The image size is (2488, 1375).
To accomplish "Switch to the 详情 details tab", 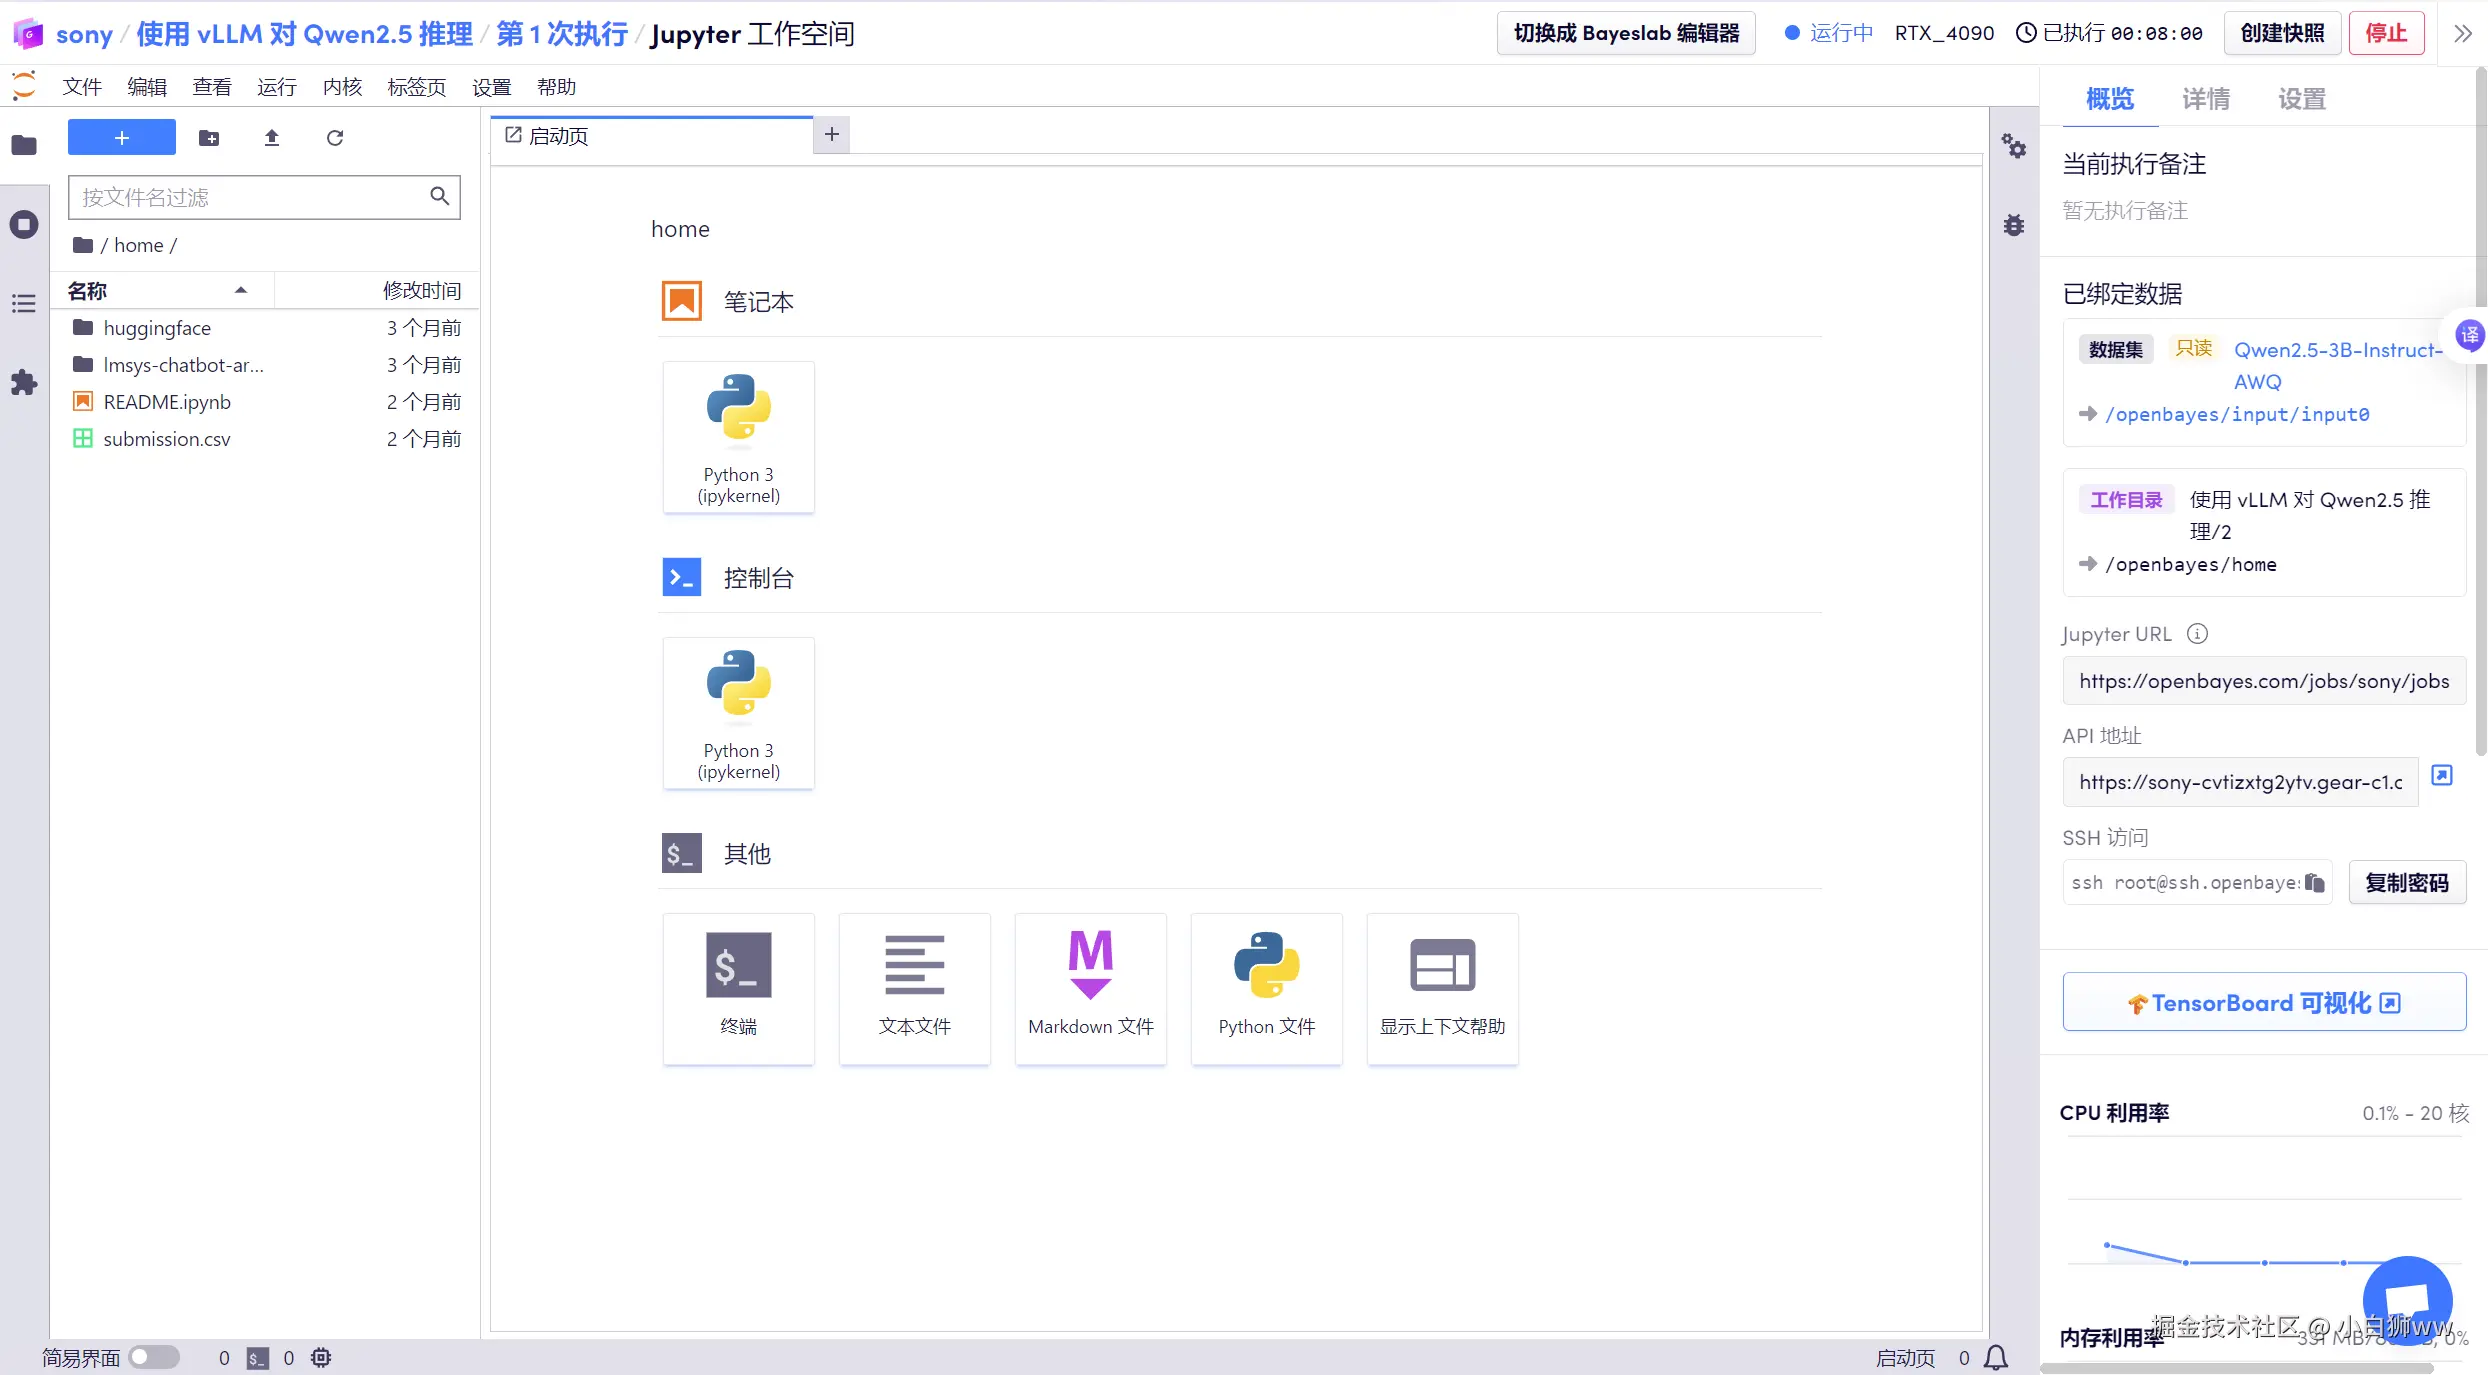I will 2205,99.
